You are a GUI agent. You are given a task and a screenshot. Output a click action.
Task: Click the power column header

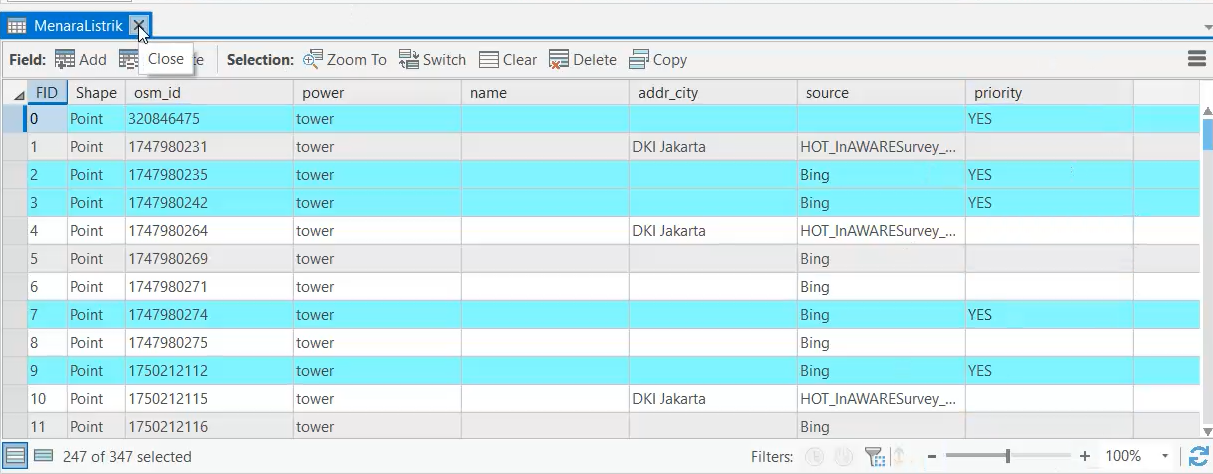click(x=377, y=92)
